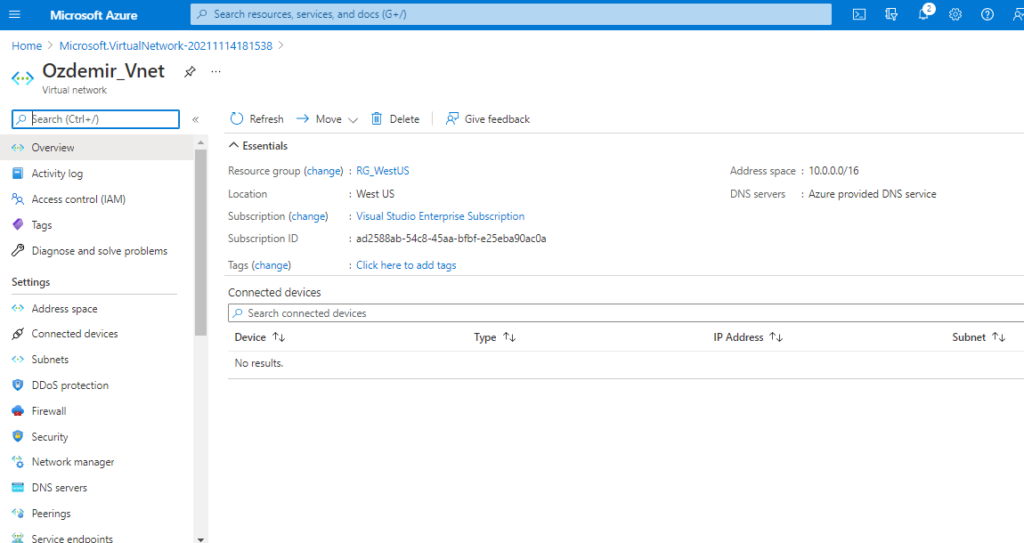Go to the Peerings menu item
This screenshot has height=543, width=1024.
click(51, 514)
